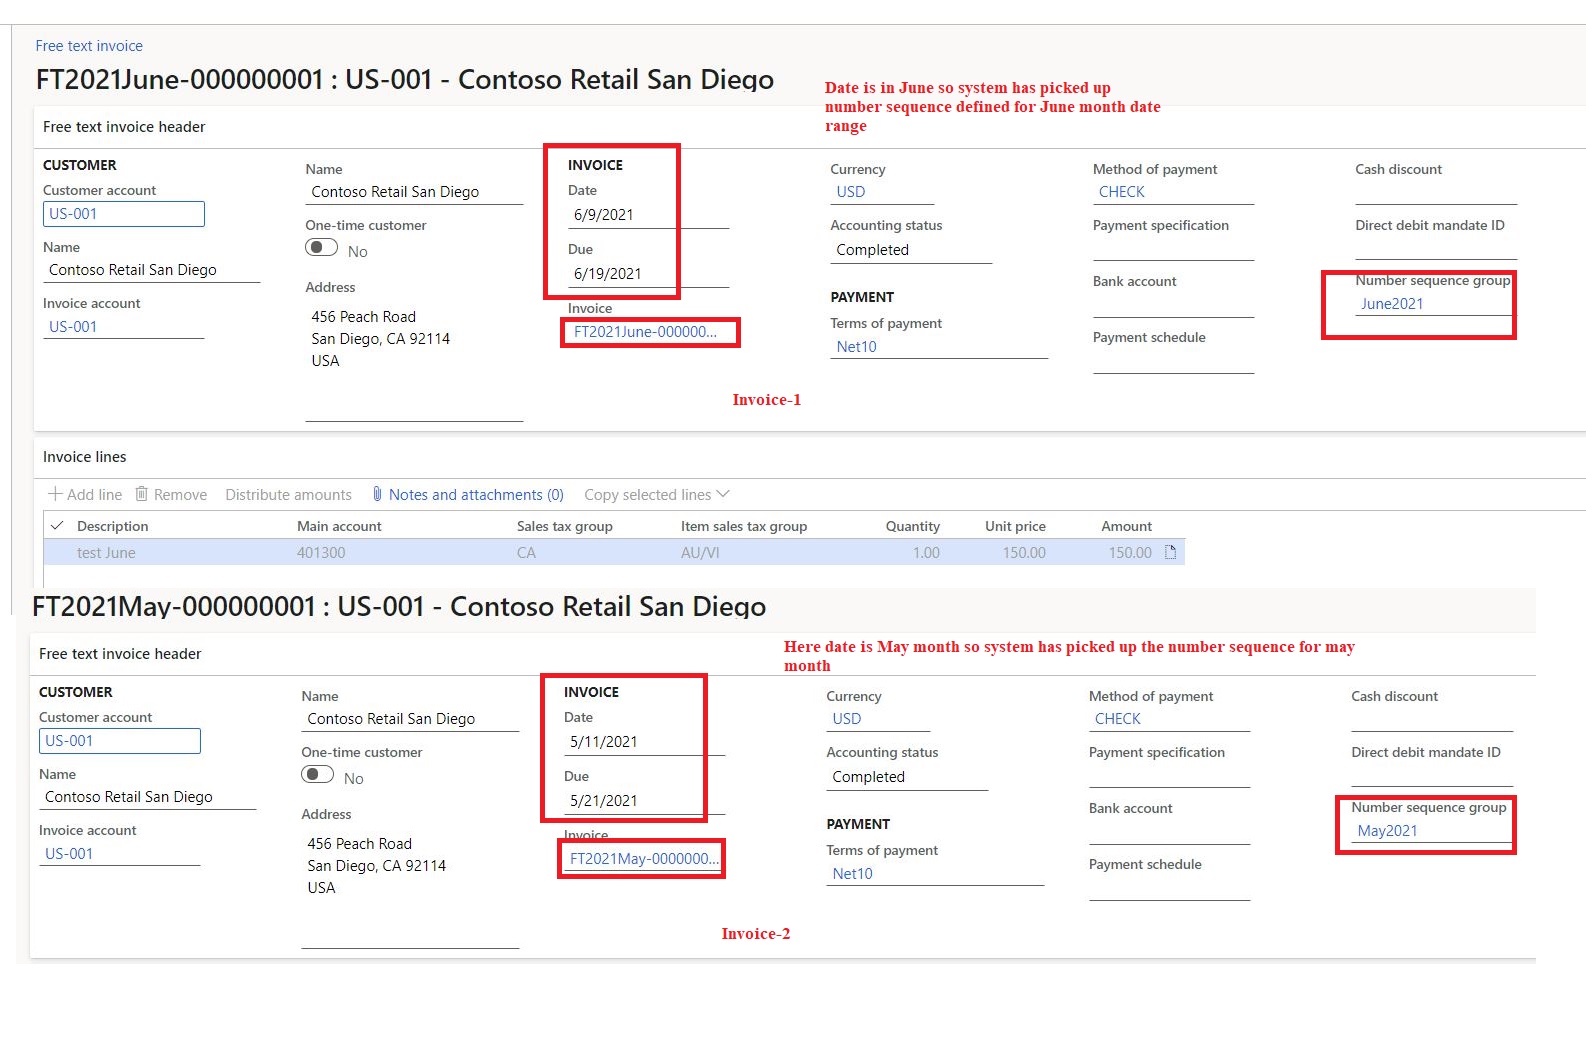Open the FT2021June invoice number link
Screen dimensions: 1586x1051
click(645, 332)
